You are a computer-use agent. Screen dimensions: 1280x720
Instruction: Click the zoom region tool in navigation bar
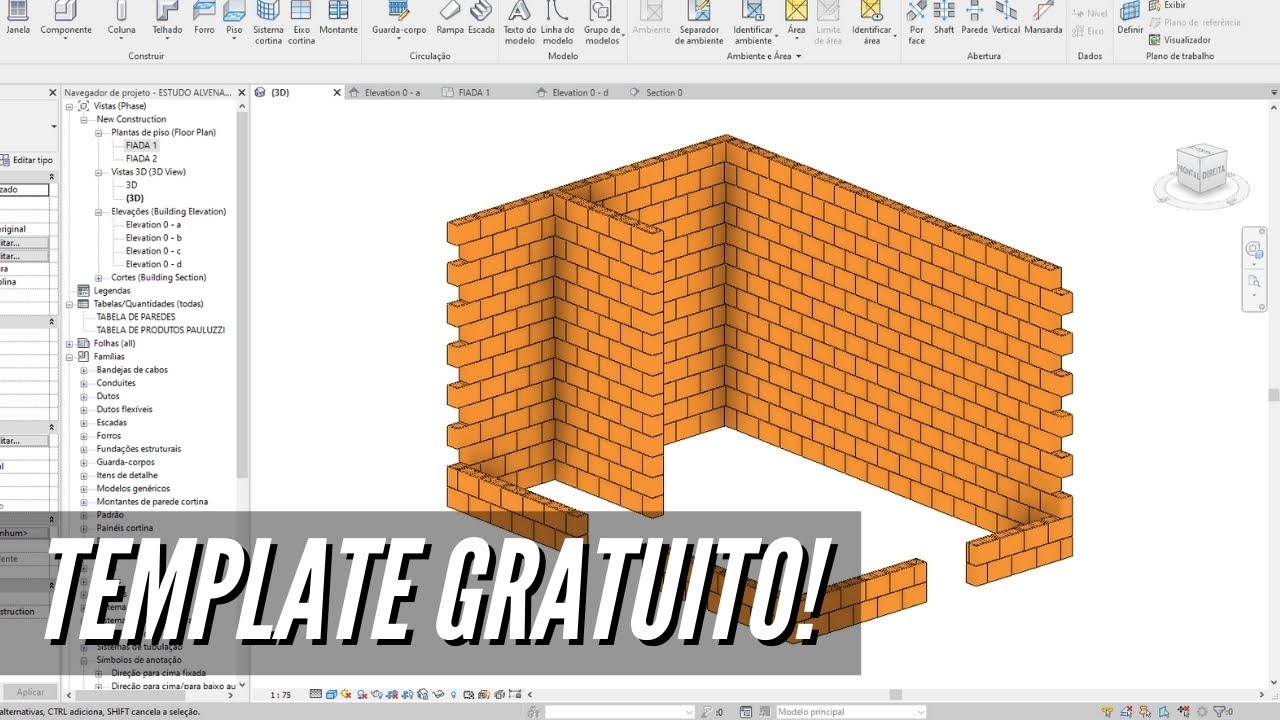tap(1254, 281)
